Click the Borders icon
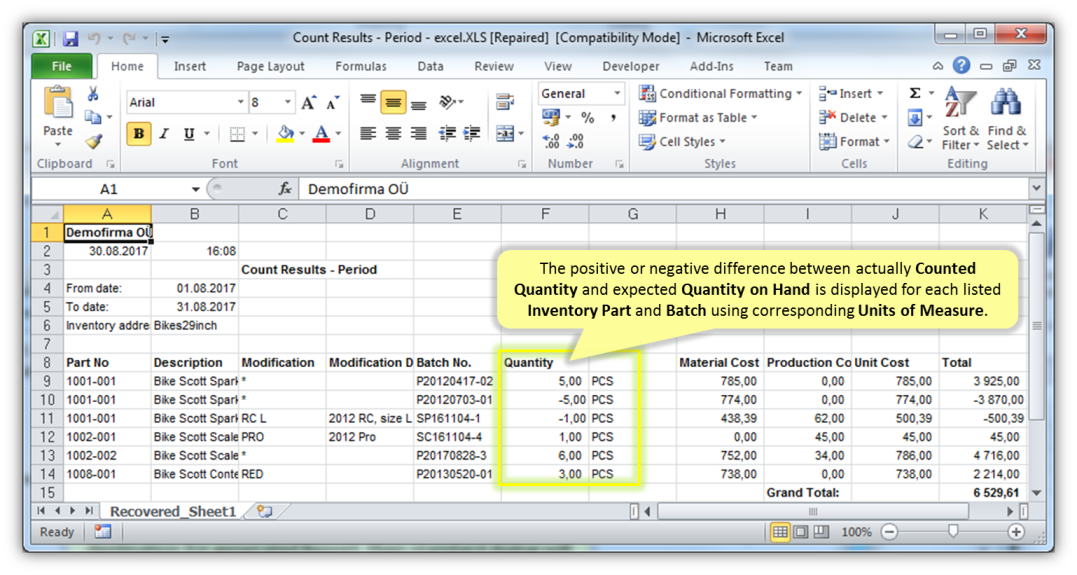 pos(237,133)
